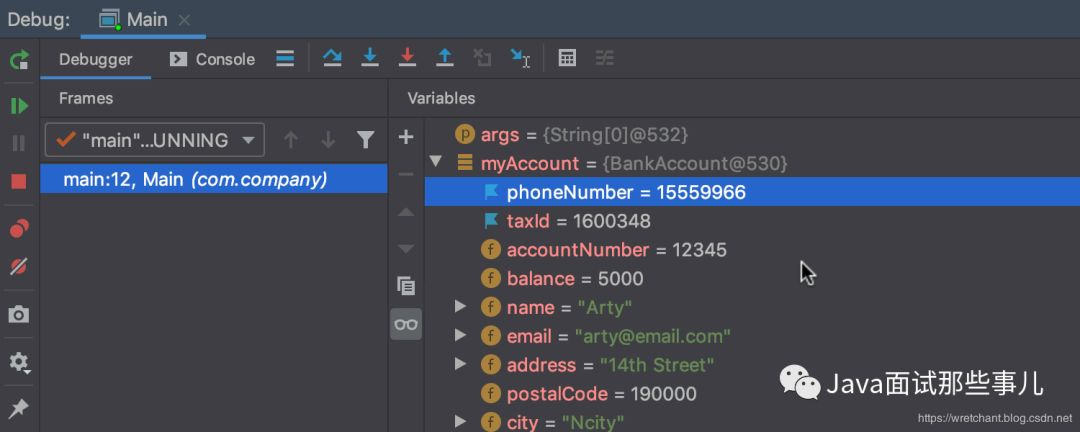This screenshot has height=432, width=1080.
Task: Click the Step Into icon
Action: point(371,59)
